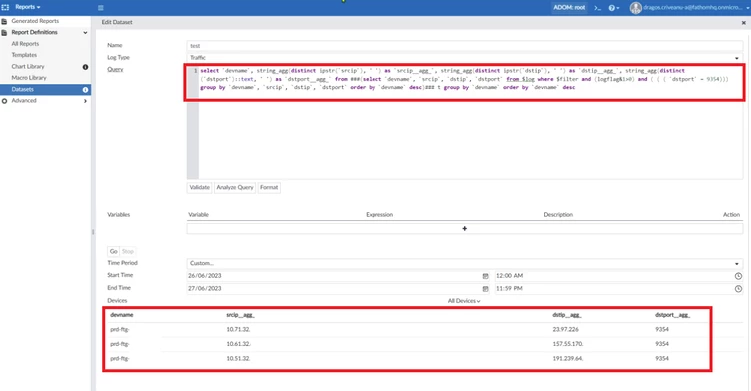Click the End Time calendar icon
The width and height of the screenshot is (751, 391).
(485, 289)
